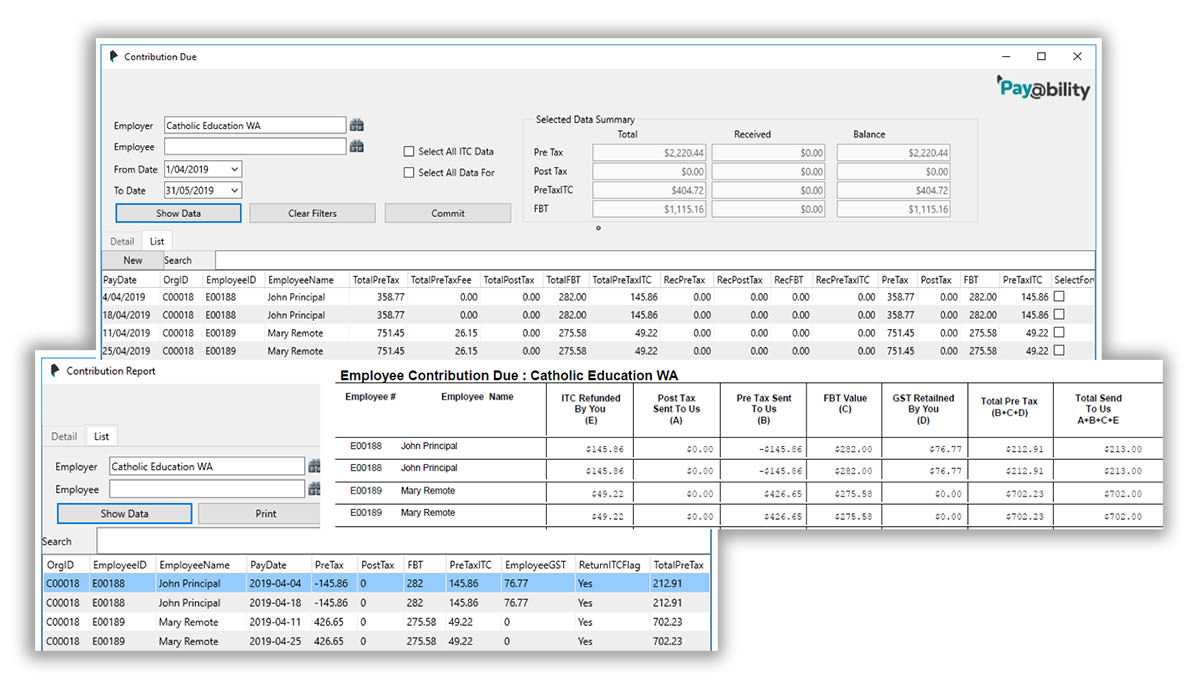Click the Contribution Due window title icon

(x=114, y=57)
